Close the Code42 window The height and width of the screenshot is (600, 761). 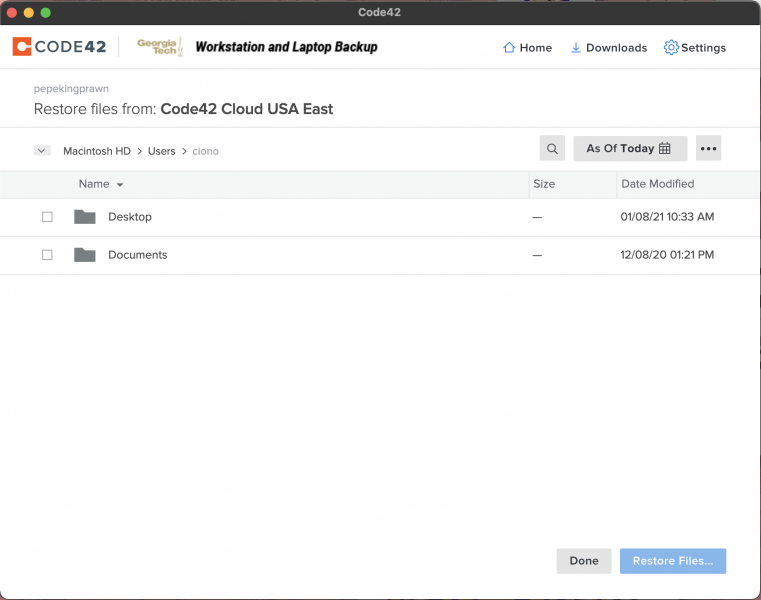[12, 13]
